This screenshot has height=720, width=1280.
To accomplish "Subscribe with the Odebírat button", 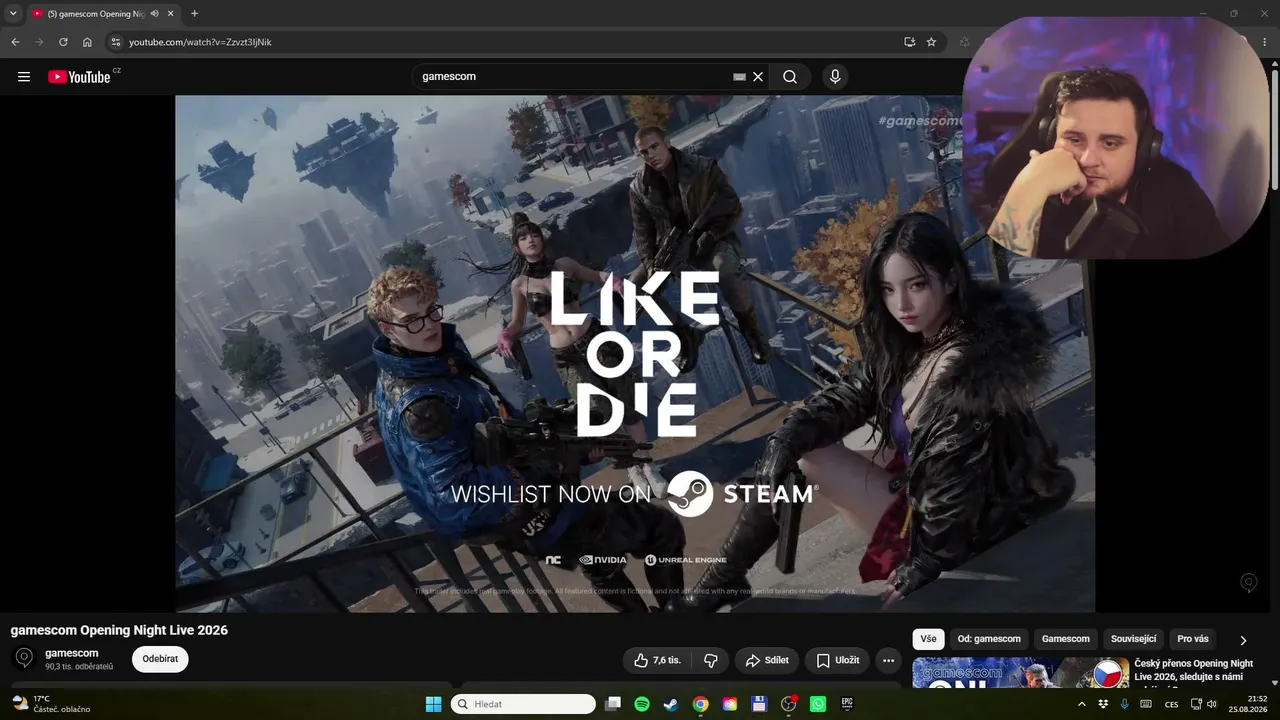I will (x=160, y=659).
